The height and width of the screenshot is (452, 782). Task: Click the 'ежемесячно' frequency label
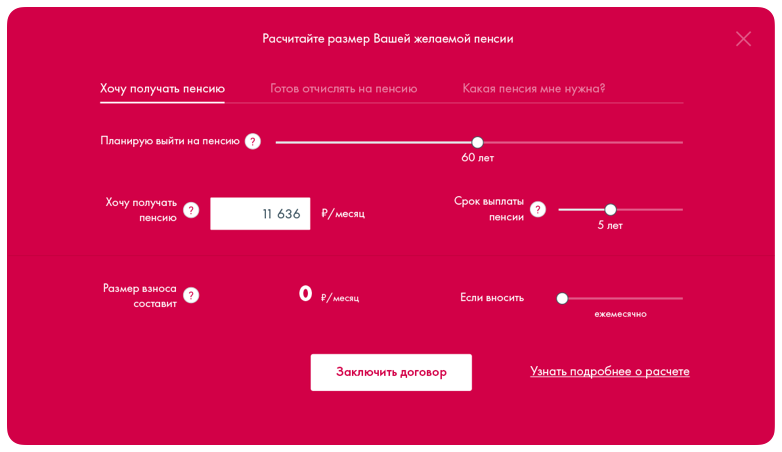tap(620, 314)
